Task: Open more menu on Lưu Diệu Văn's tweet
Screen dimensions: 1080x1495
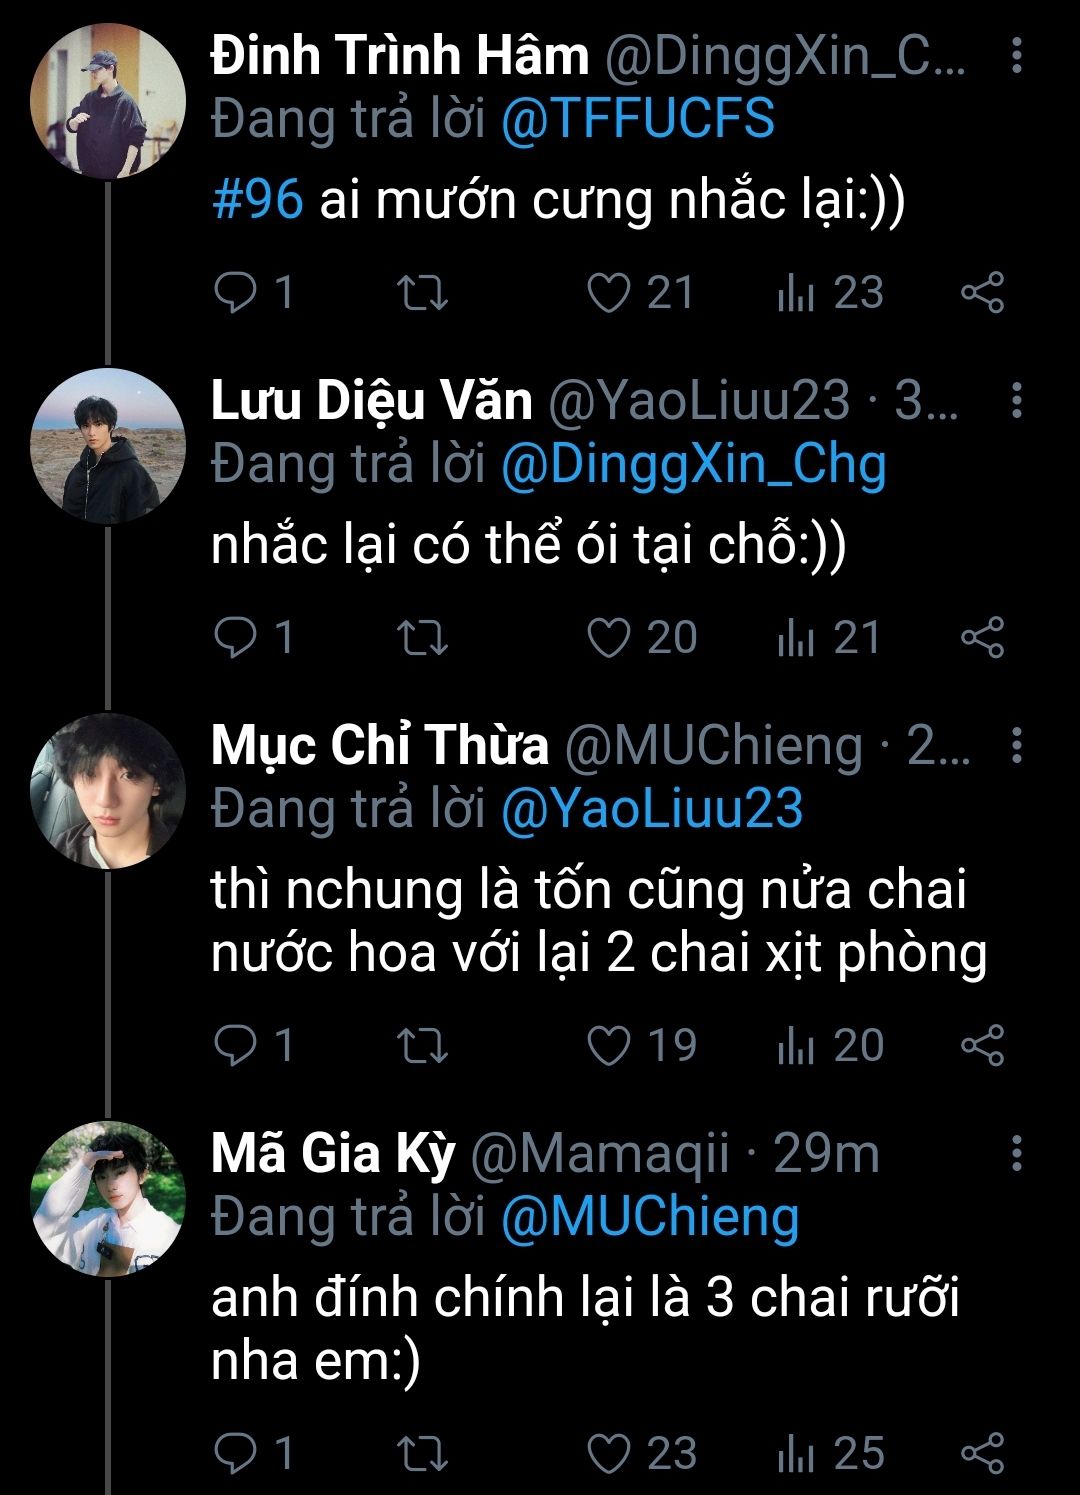Action: pyautogui.click(x=1016, y=400)
